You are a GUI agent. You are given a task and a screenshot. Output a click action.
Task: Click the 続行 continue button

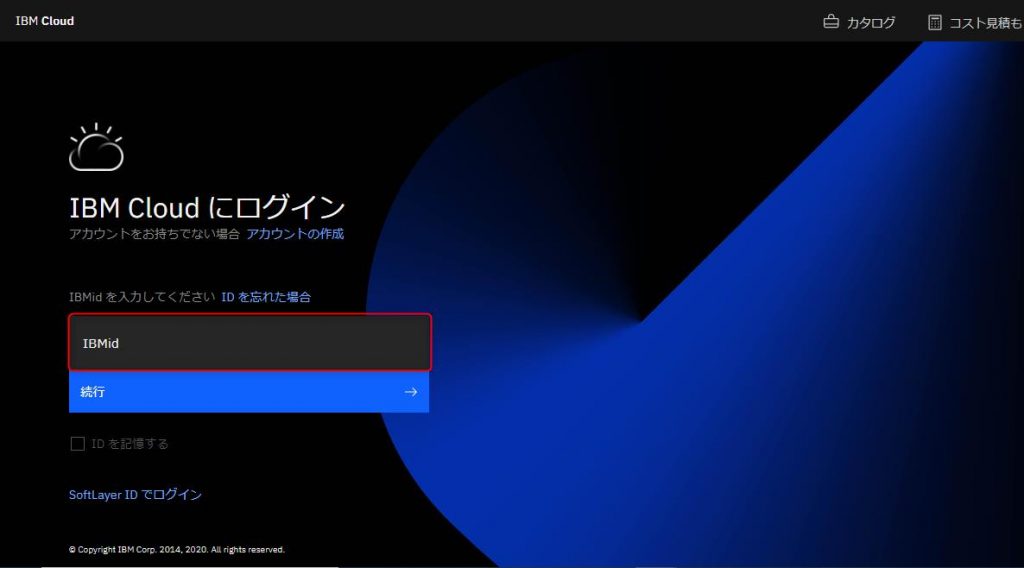point(249,392)
